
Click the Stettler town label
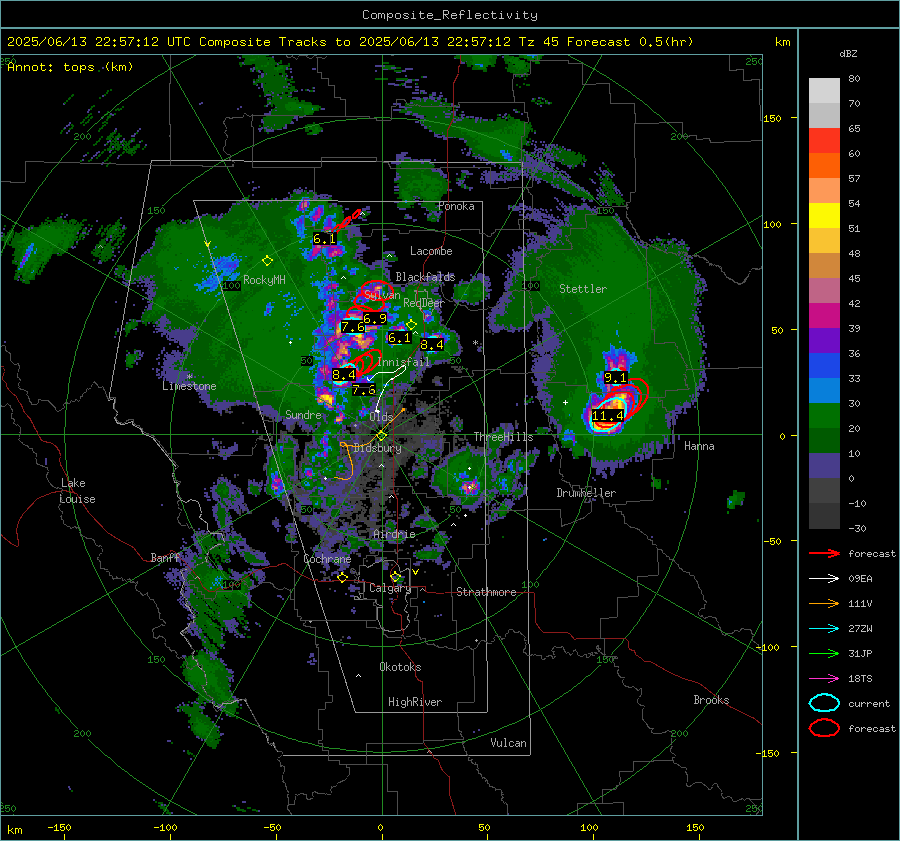click(583, 289)
